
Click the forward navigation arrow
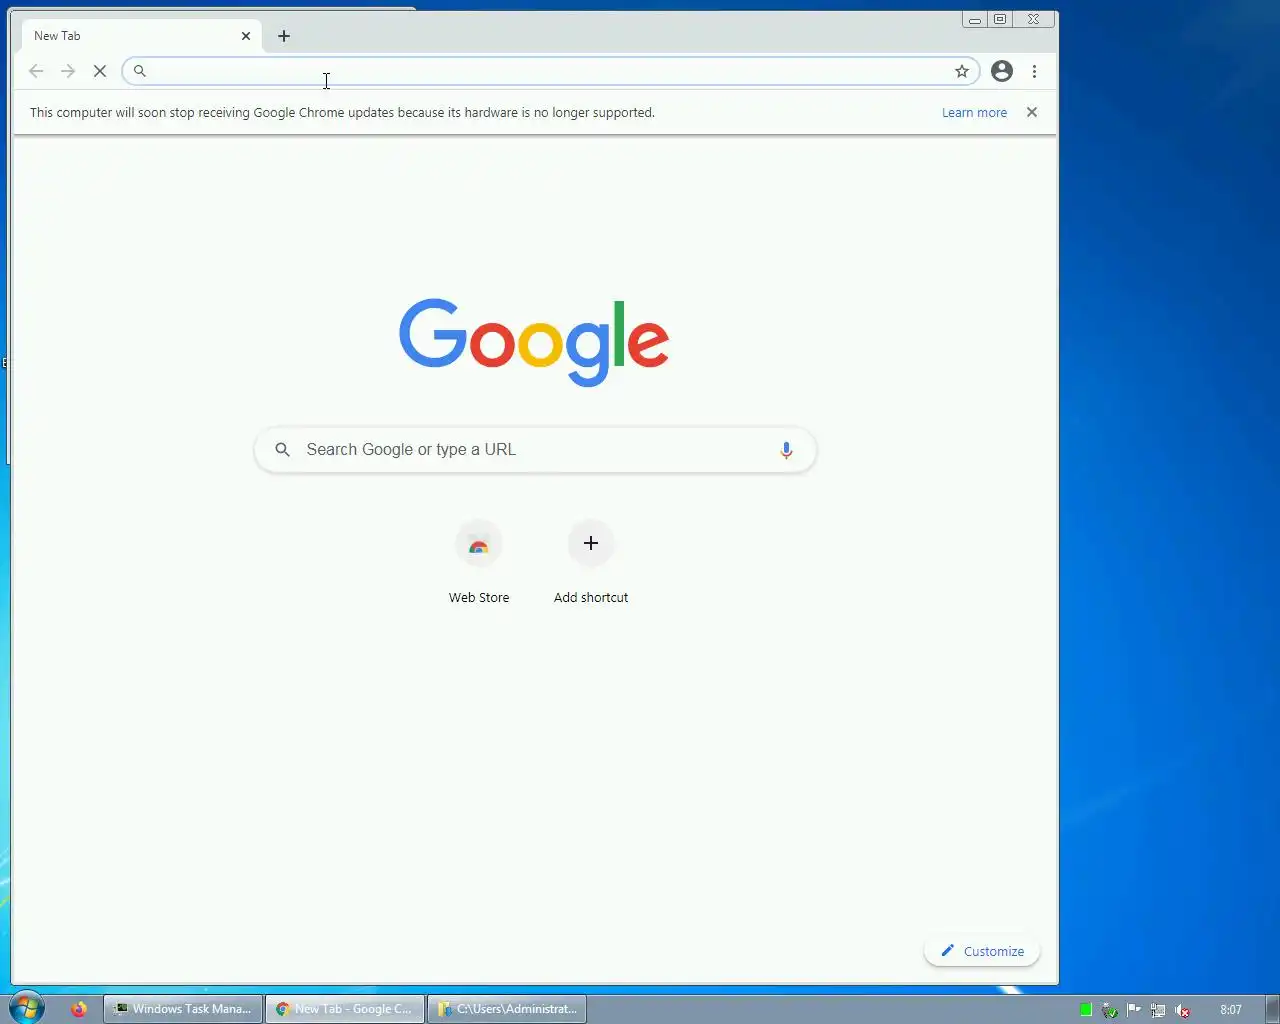click(x=68, y=71)
